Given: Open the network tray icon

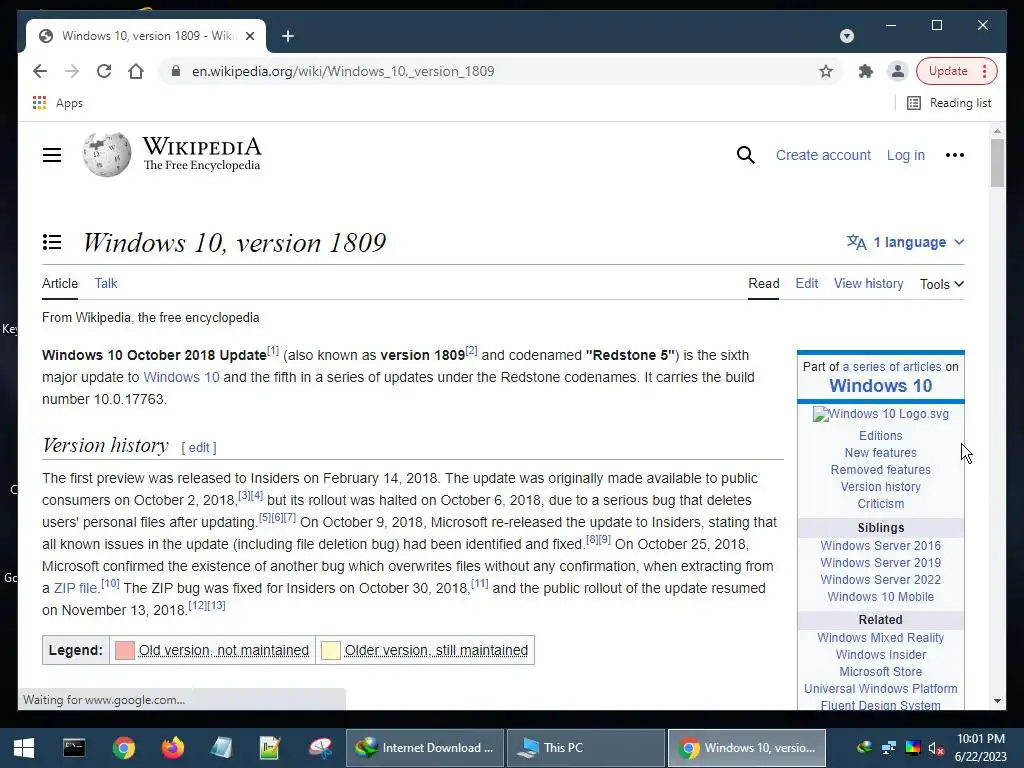Looking at the screenshot, I should click(888, 748).
